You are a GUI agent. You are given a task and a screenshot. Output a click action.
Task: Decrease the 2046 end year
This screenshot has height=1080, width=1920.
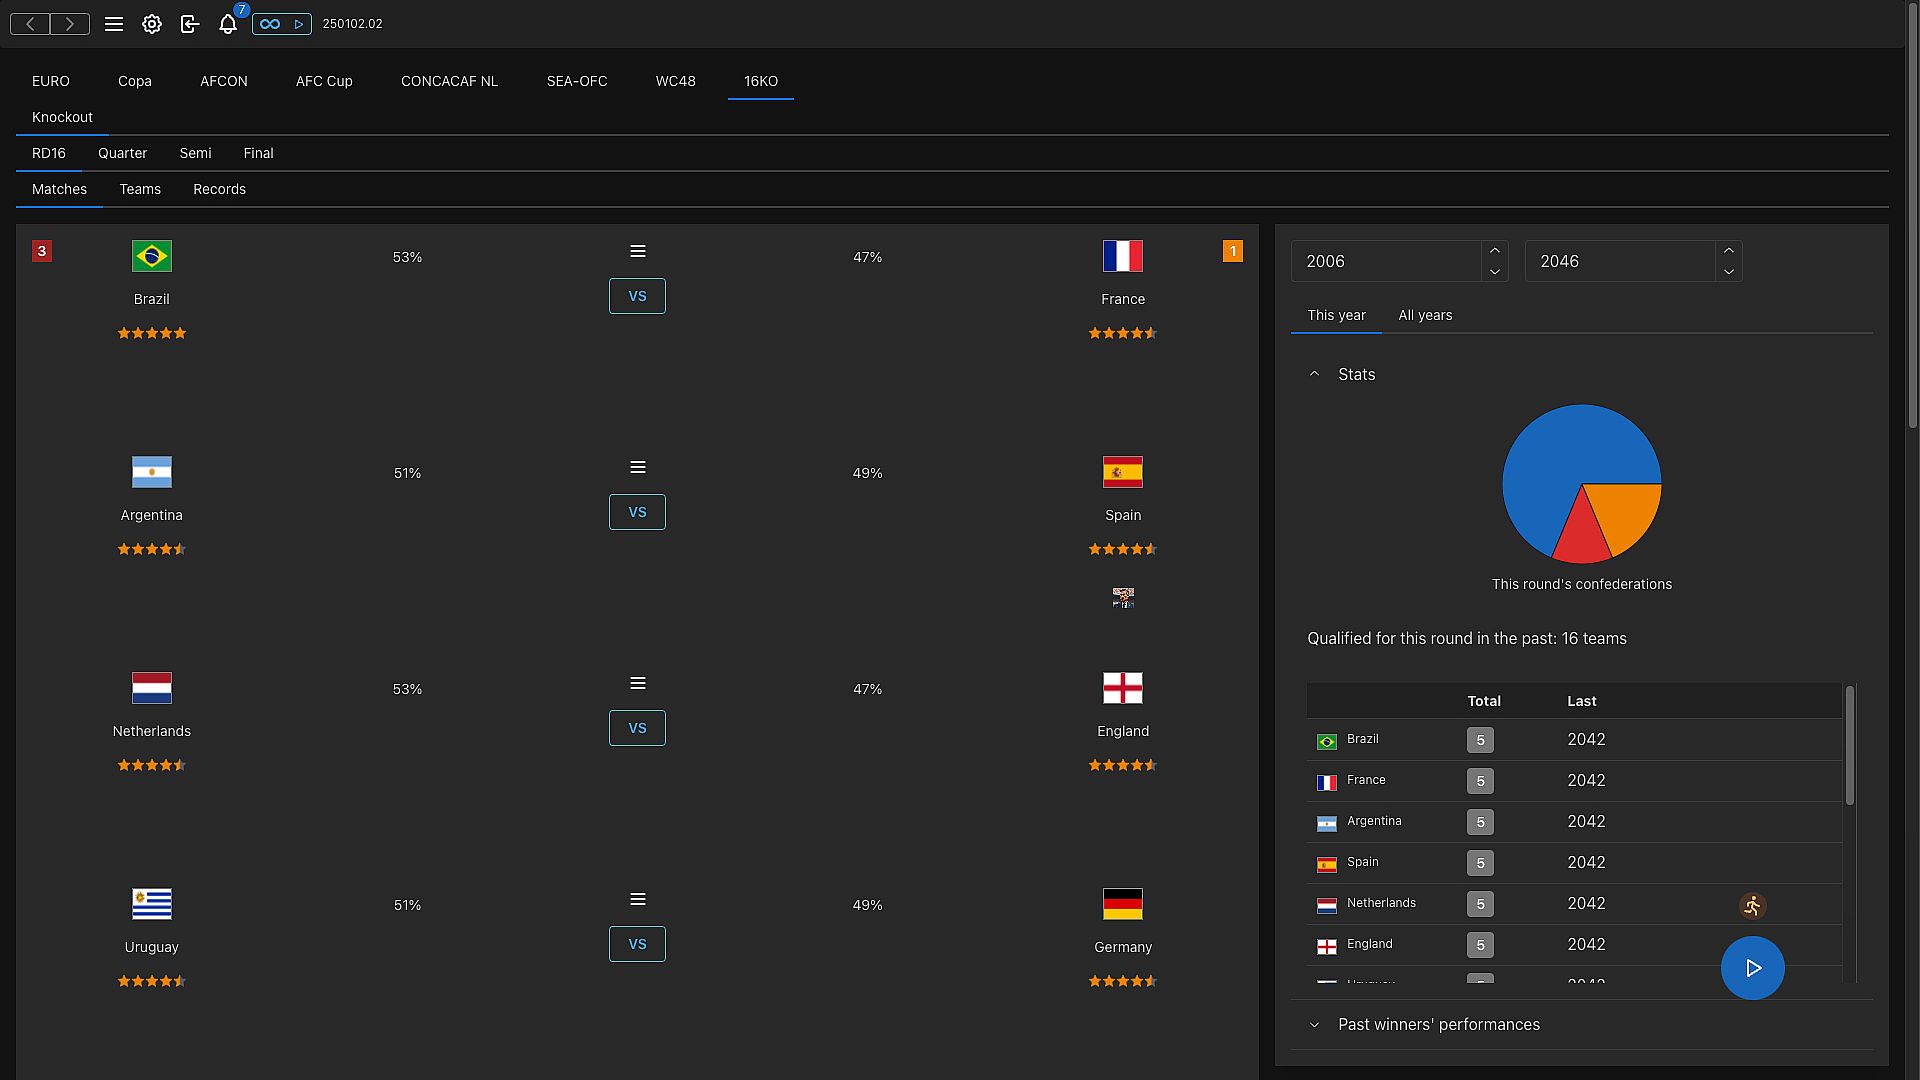pyautogui.click(x=1729, y=272)
